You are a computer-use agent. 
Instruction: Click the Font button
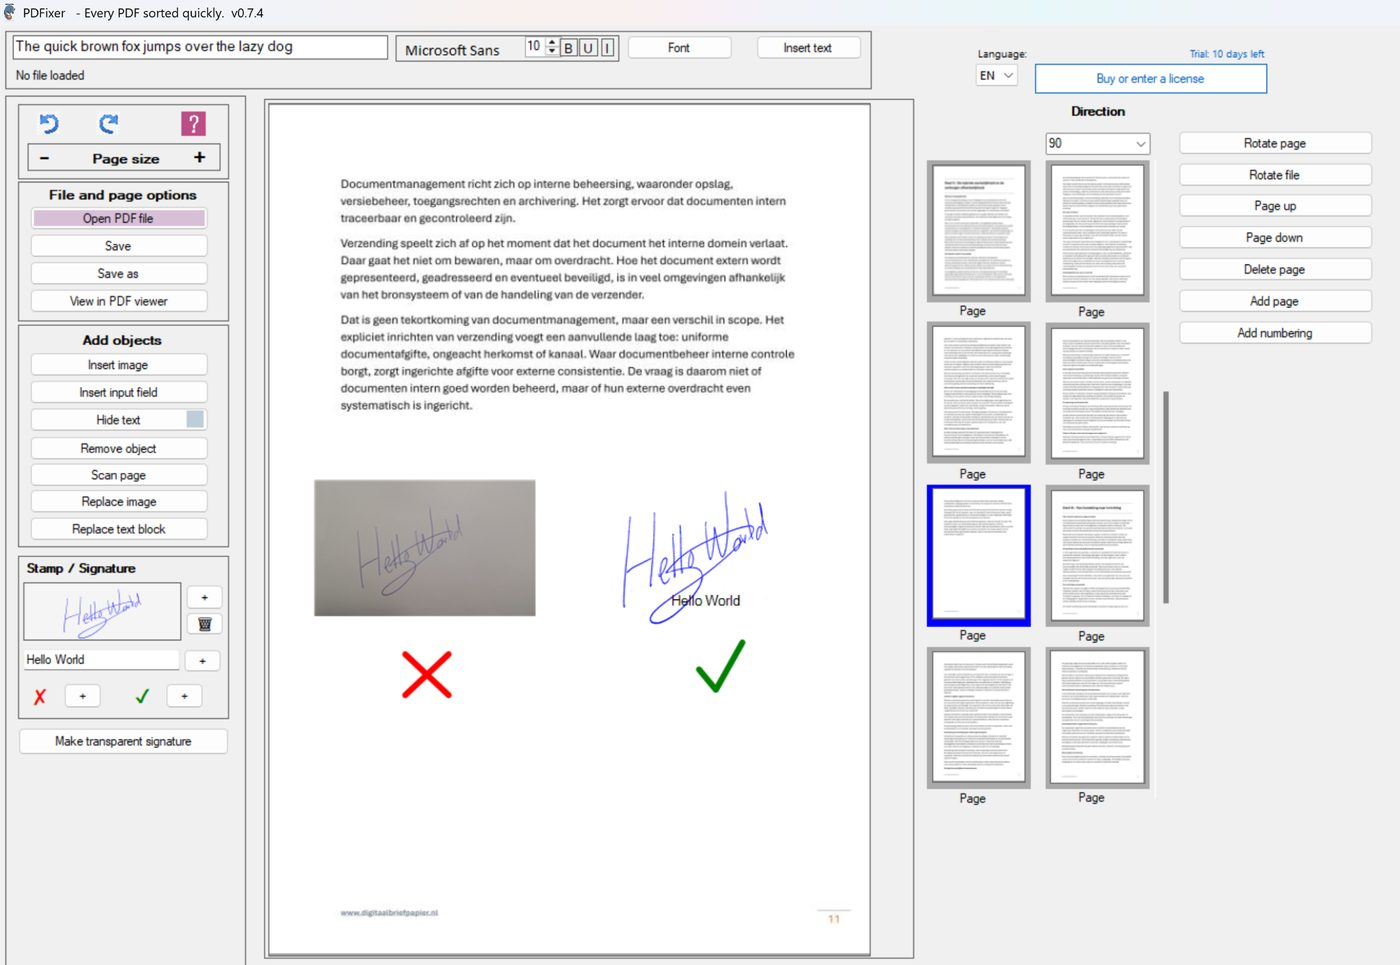(679, 48)
